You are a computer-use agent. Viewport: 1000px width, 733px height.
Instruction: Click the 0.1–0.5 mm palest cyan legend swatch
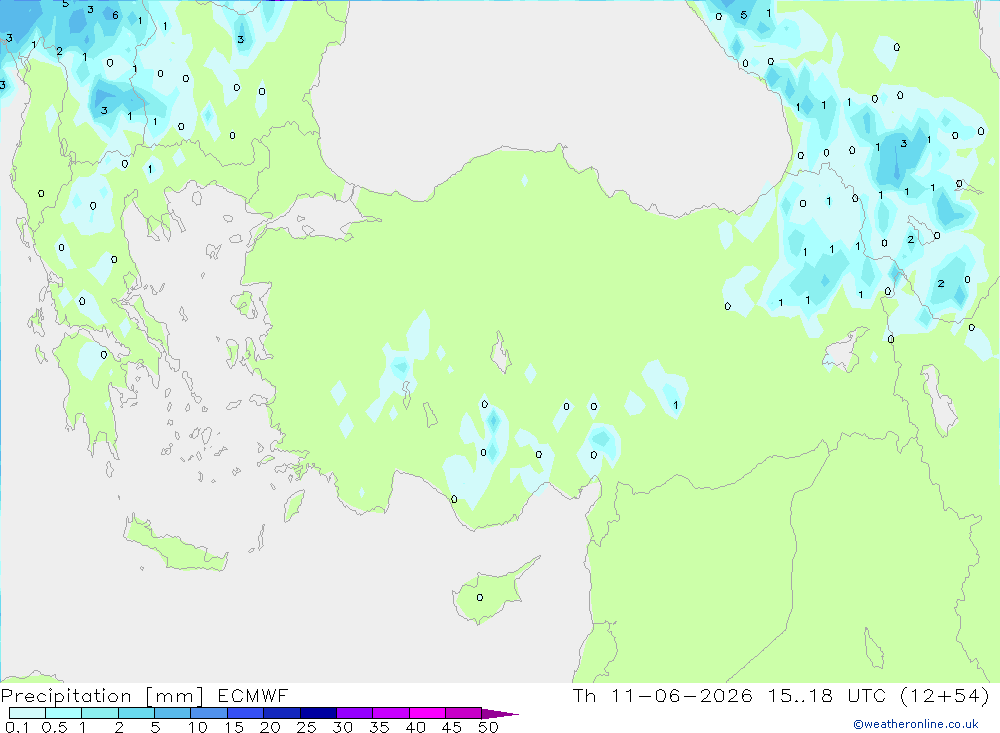click(x=27, y=713)
